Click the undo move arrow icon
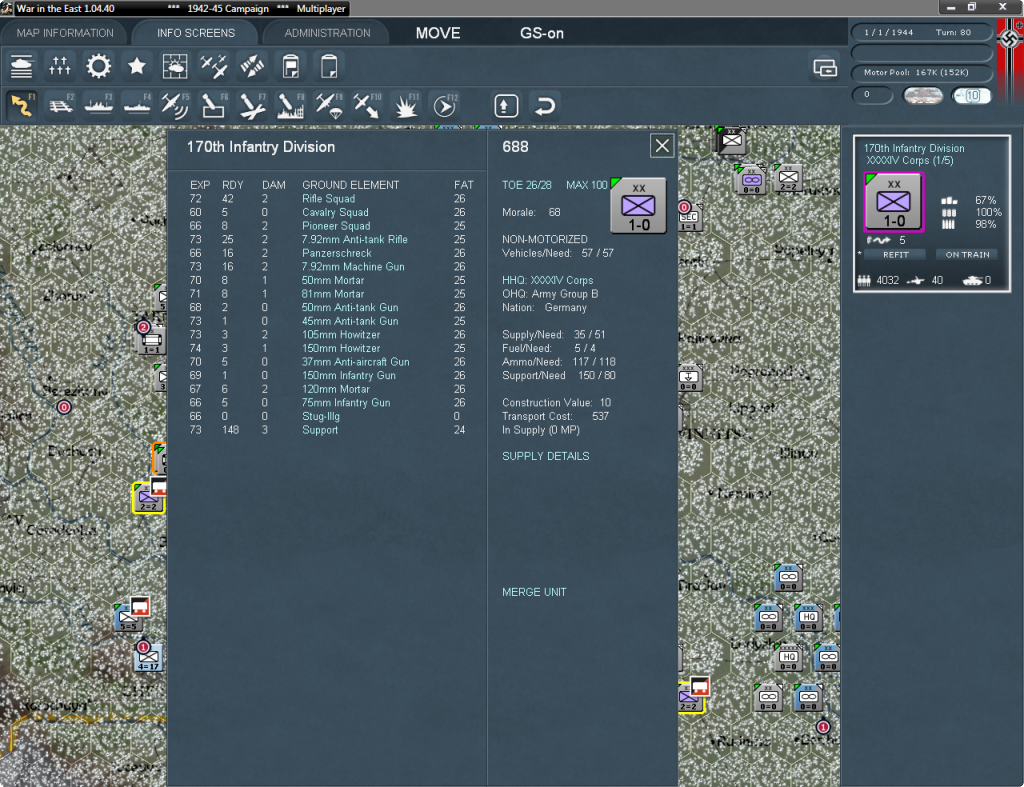 545,106
